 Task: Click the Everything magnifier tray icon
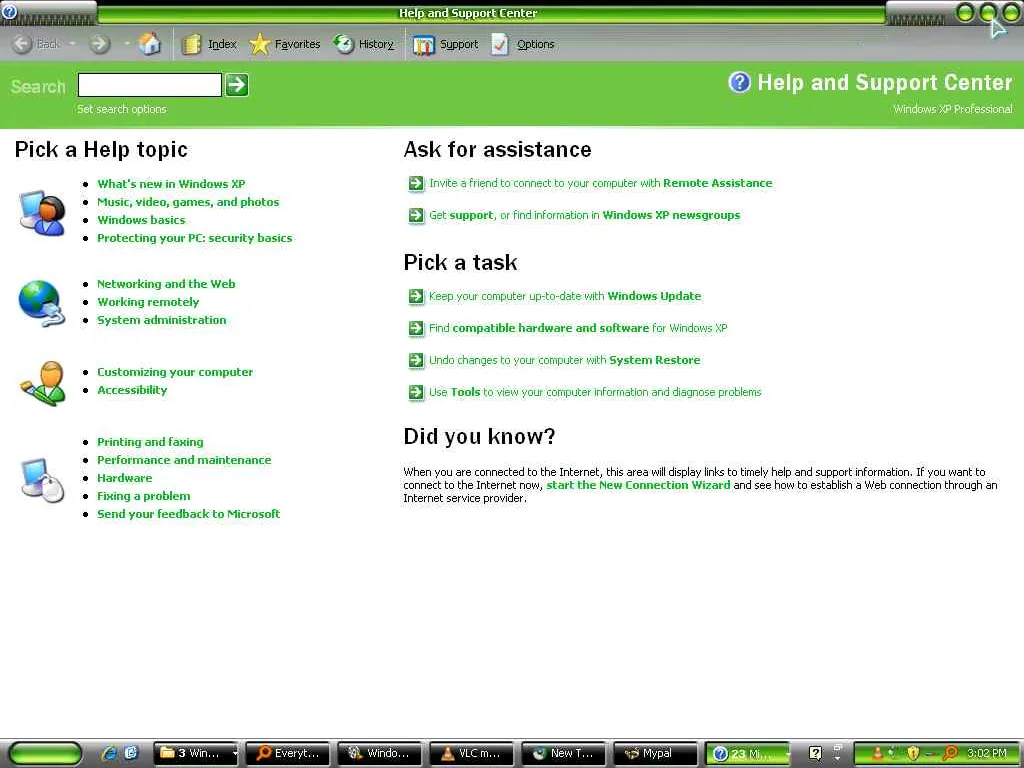click(x=950, y=754)
